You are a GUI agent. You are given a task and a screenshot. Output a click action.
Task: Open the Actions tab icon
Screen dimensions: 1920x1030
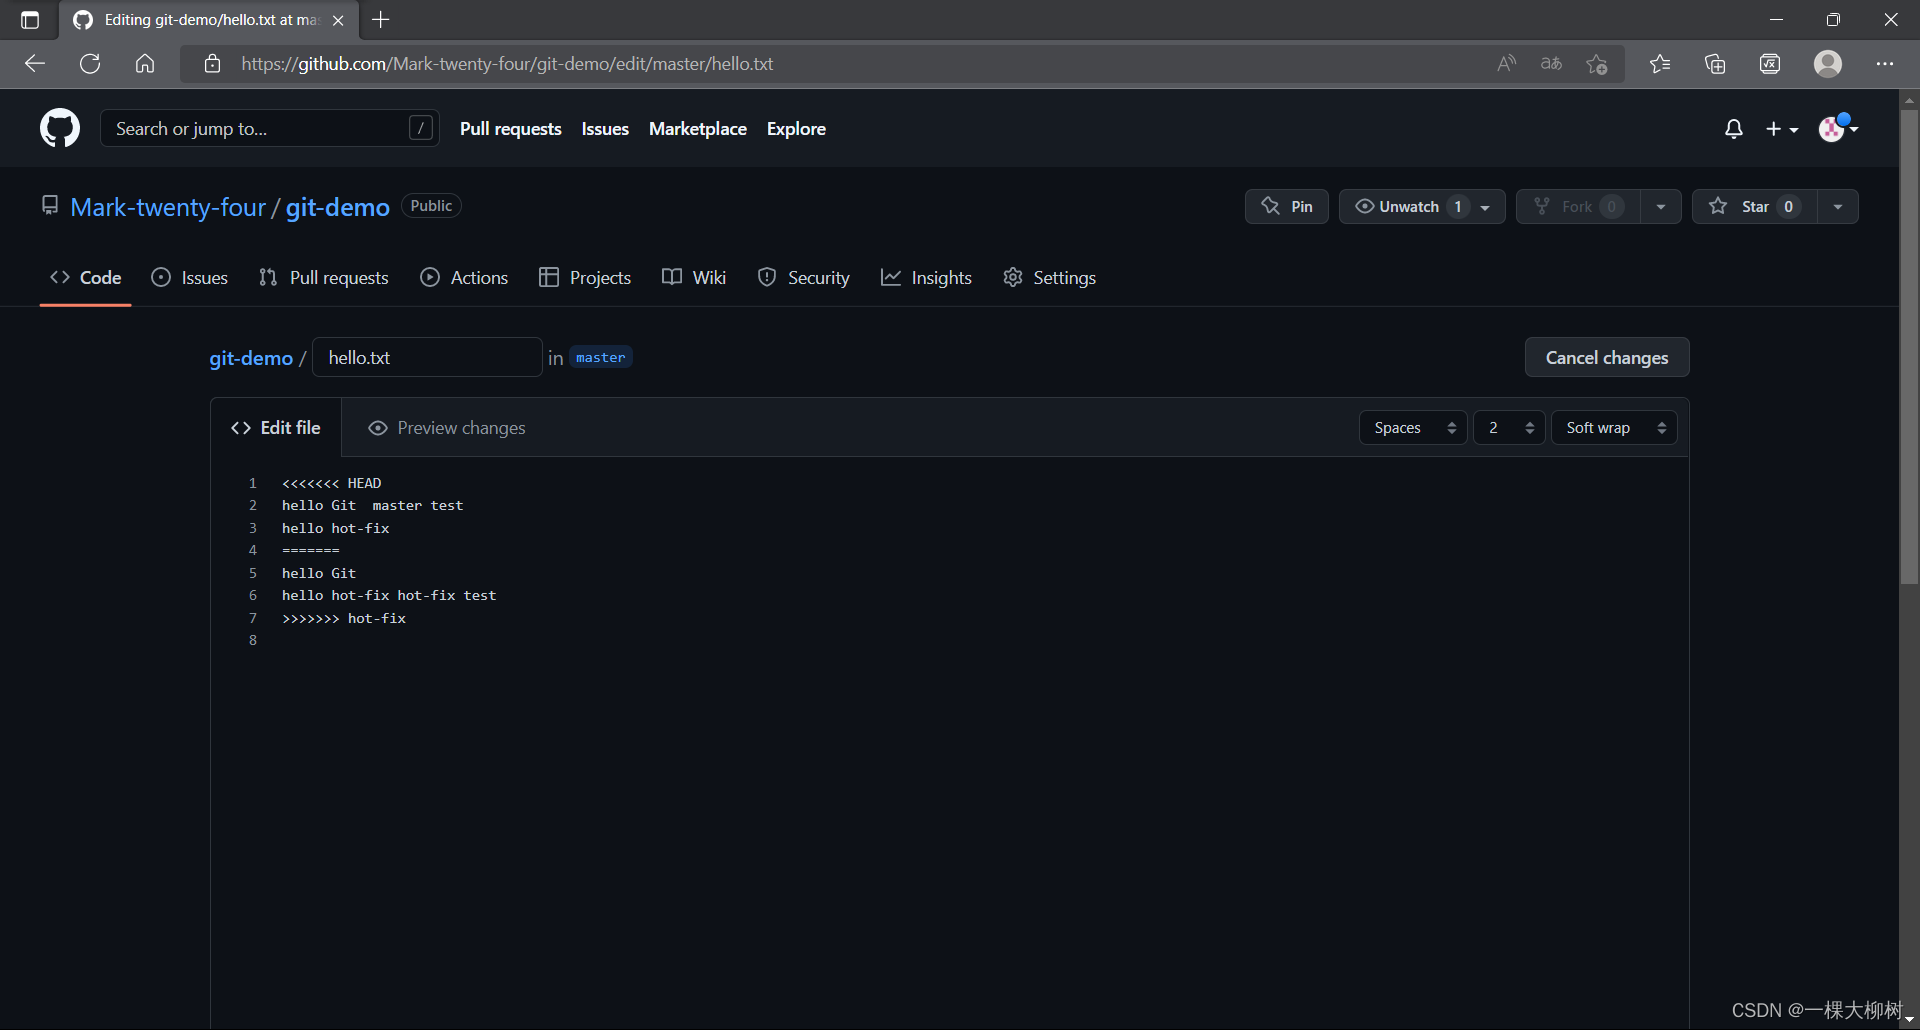[x=429, y=277]
